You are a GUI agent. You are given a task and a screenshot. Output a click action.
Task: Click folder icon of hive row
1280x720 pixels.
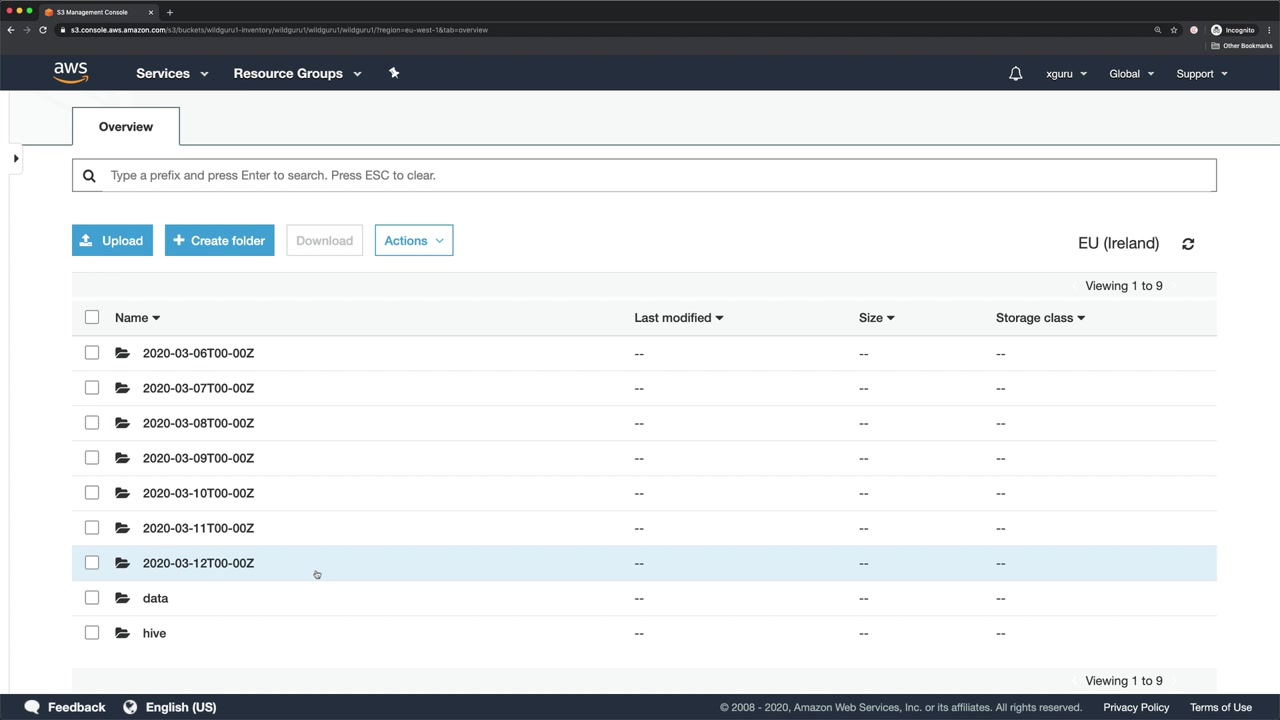point(122,633)
